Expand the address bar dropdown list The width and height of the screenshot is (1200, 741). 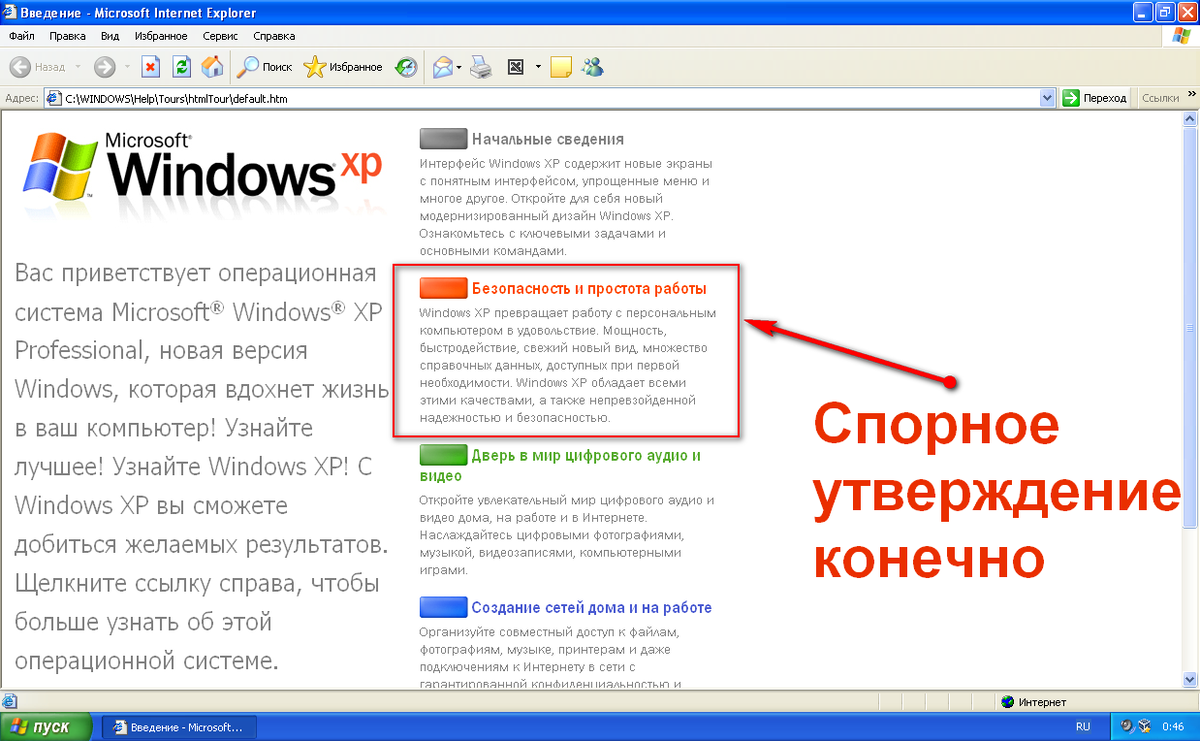tap(1047, 98)
